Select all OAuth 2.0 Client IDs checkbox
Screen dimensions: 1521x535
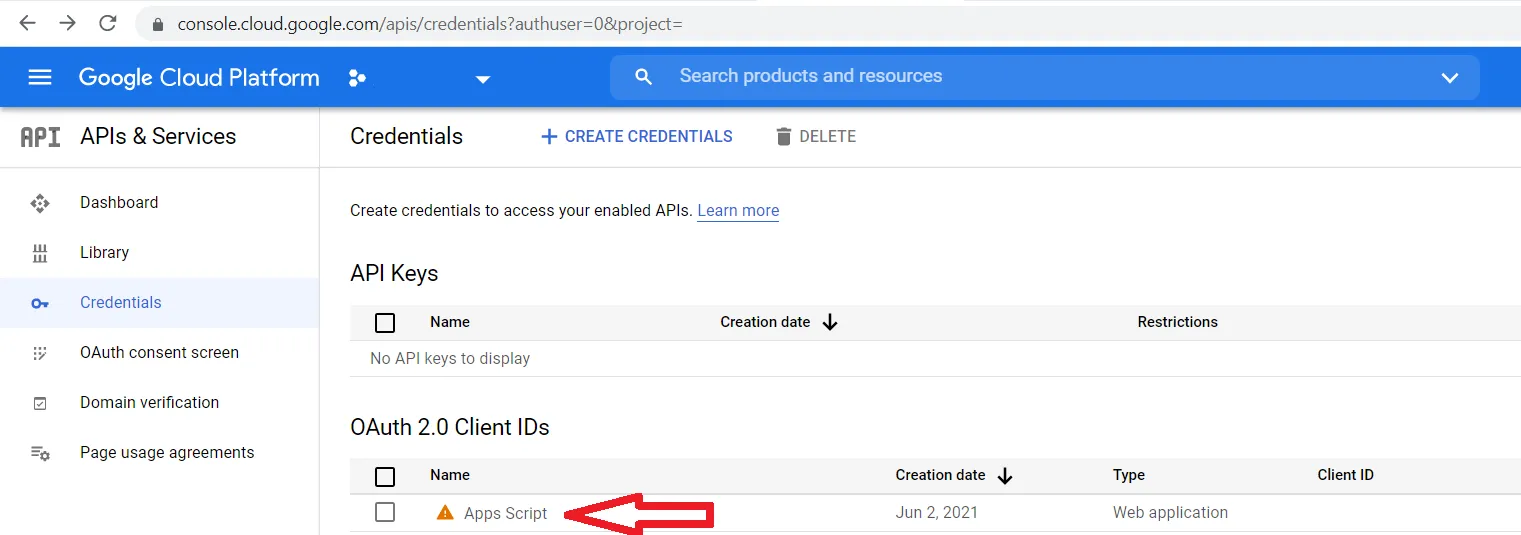(385, 476)
